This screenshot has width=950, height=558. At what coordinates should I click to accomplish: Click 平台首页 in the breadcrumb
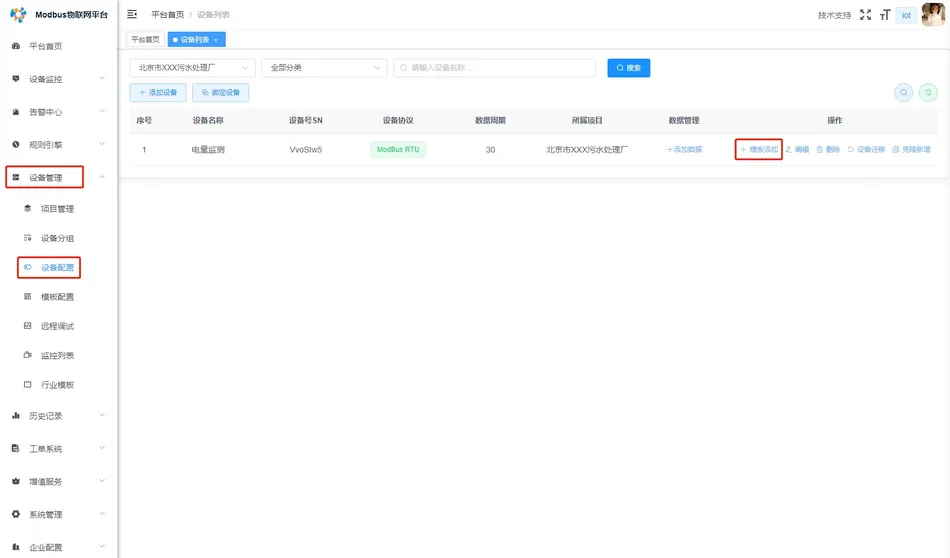[x=167, y=15]
